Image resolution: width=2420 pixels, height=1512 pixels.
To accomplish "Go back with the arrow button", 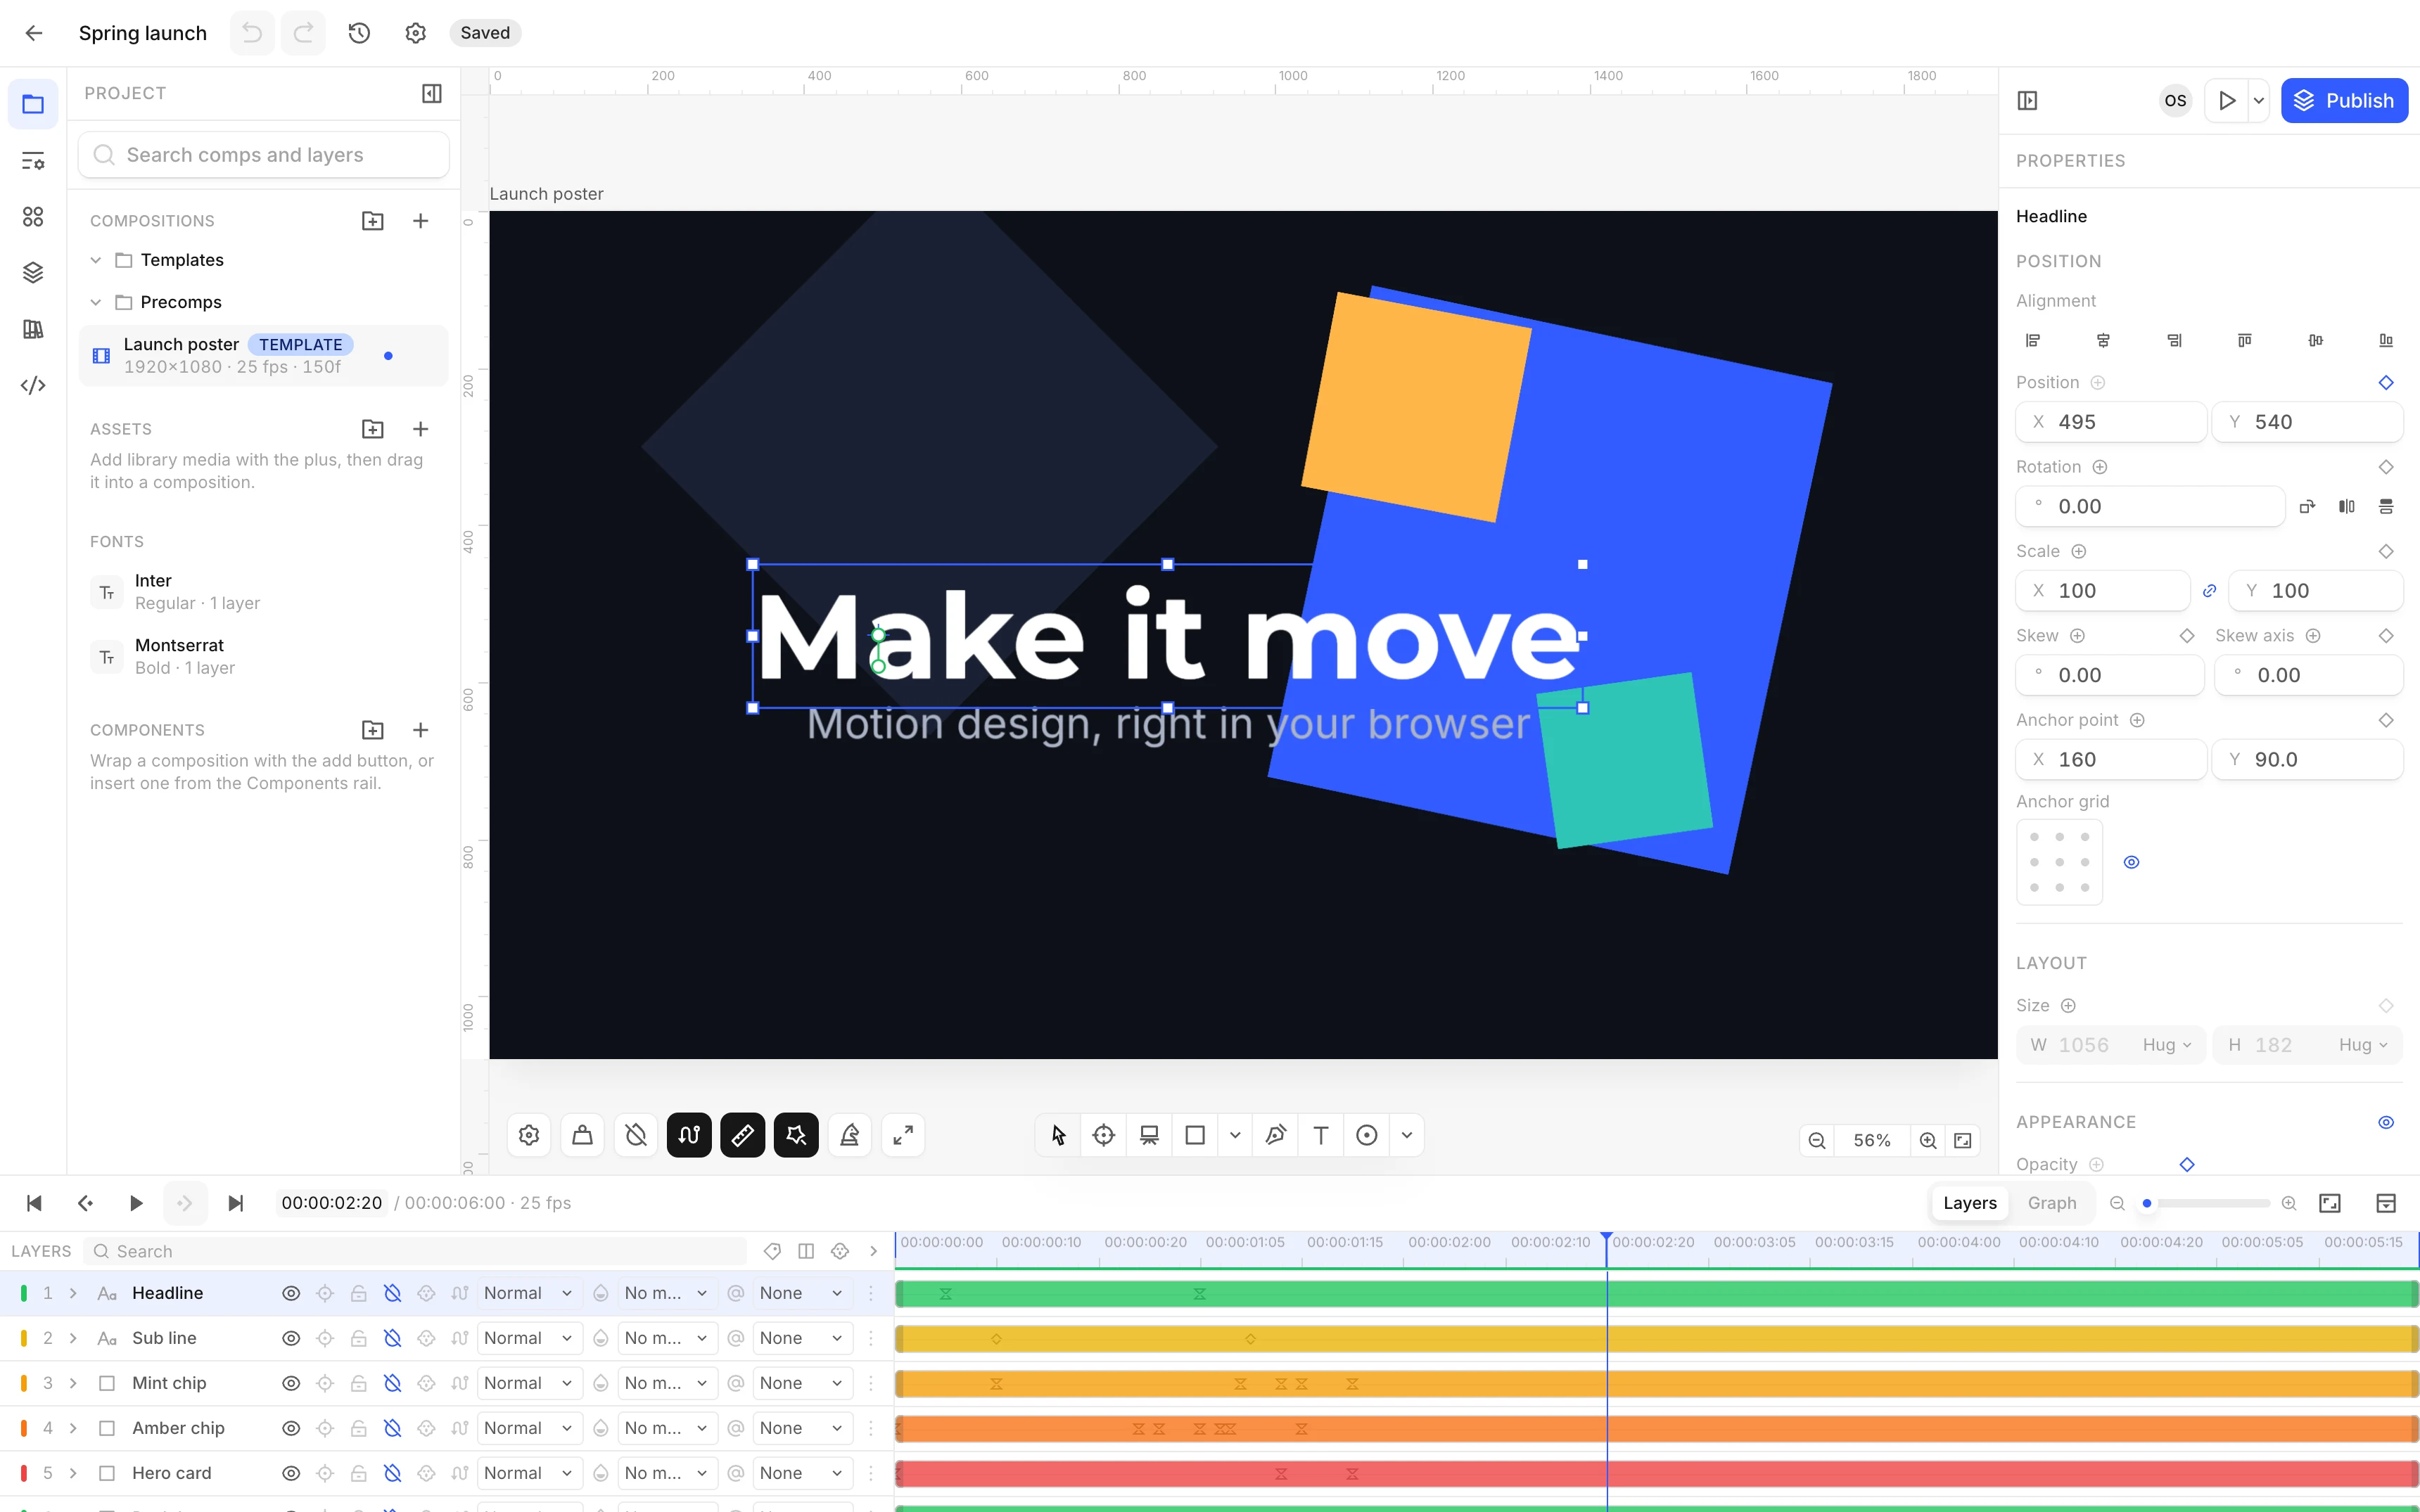I will tap(33, 33).
